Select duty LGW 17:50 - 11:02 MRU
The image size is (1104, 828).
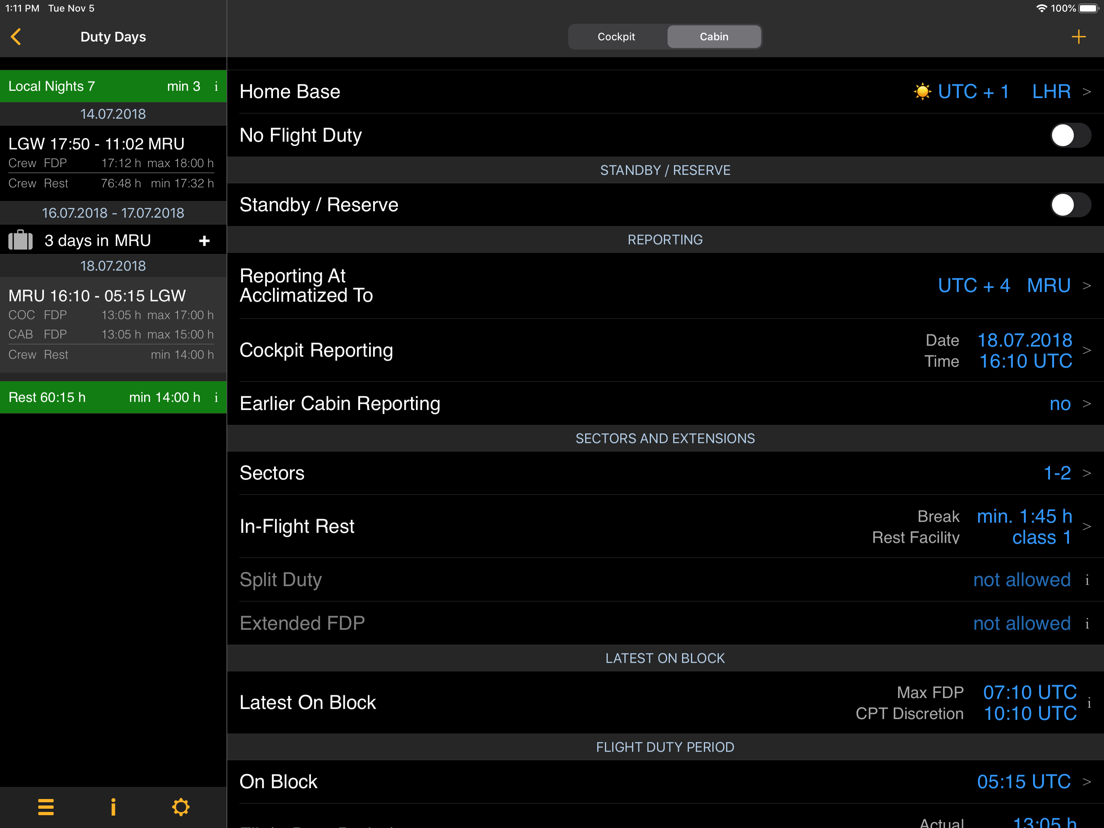113,163
